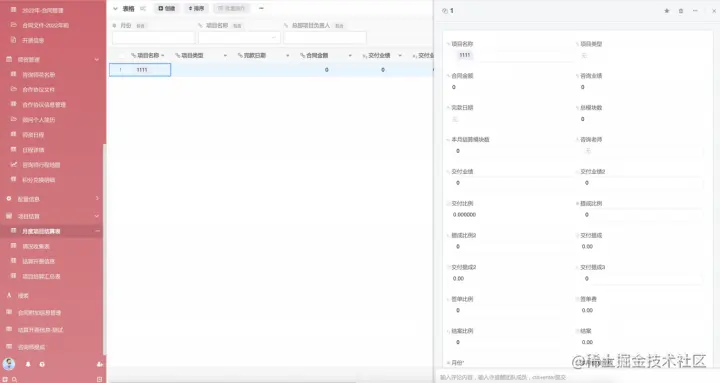Open the 项目名称 filter dropdown
The image size is (720, 383).
coord(239,37)
